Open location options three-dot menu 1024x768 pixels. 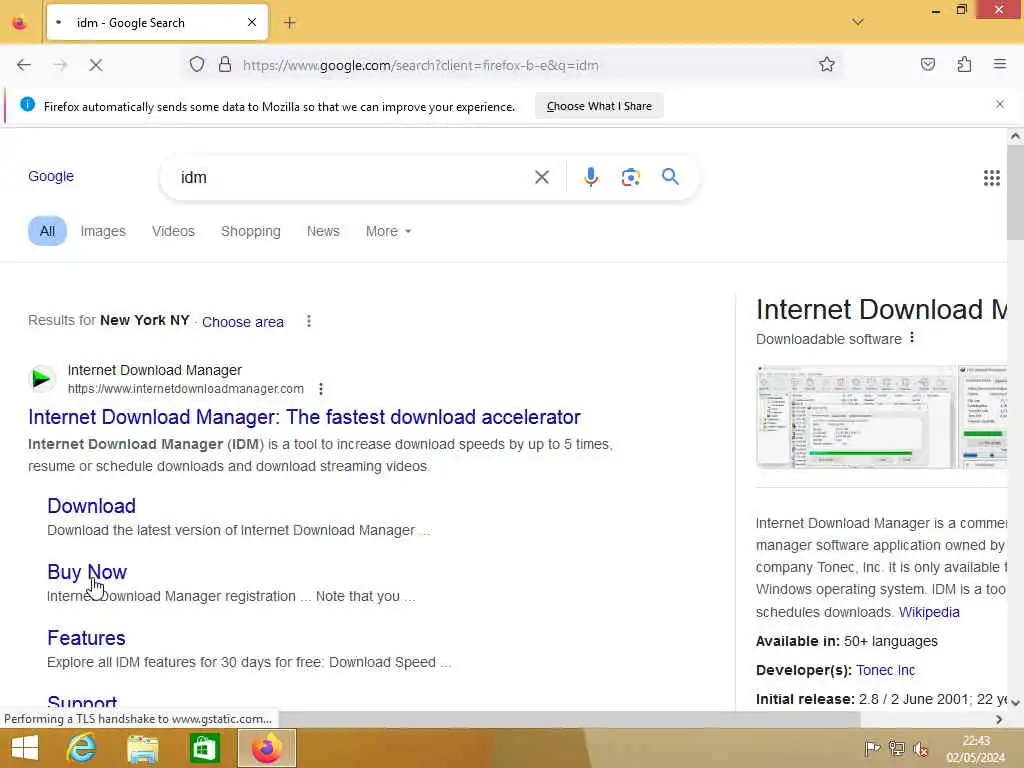[x=309, y=321]
